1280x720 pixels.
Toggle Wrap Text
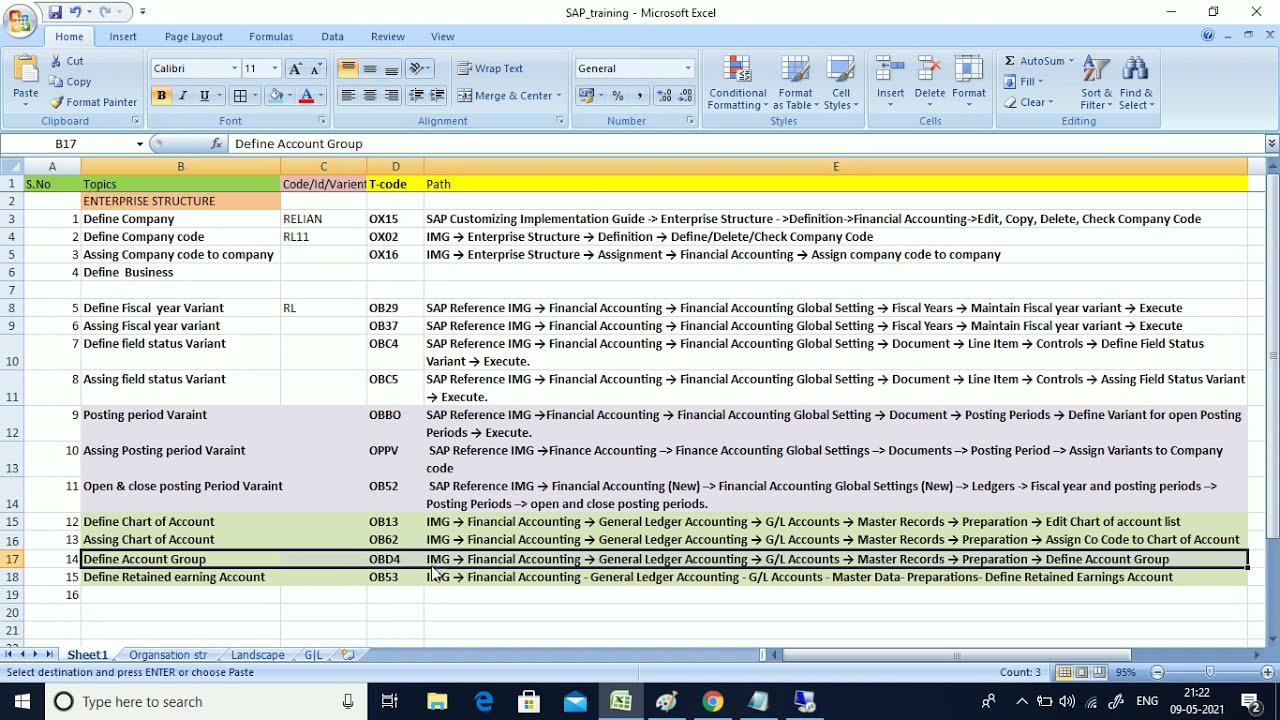click(x=490, y=68)
